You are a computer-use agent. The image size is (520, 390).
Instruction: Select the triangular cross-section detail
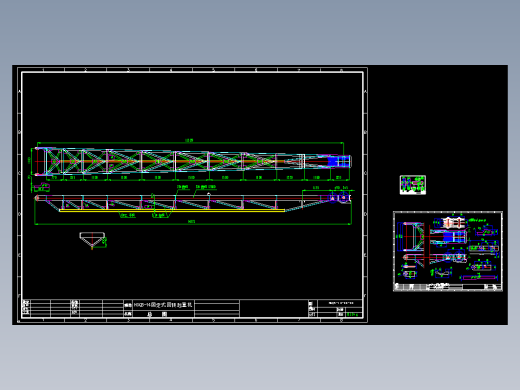(x=92, y=241)
